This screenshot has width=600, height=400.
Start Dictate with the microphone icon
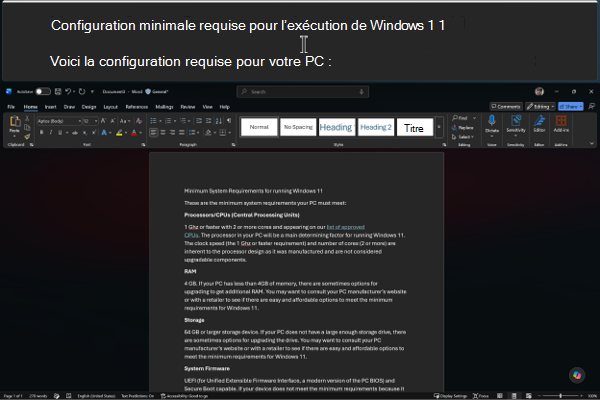pos(492,121)
